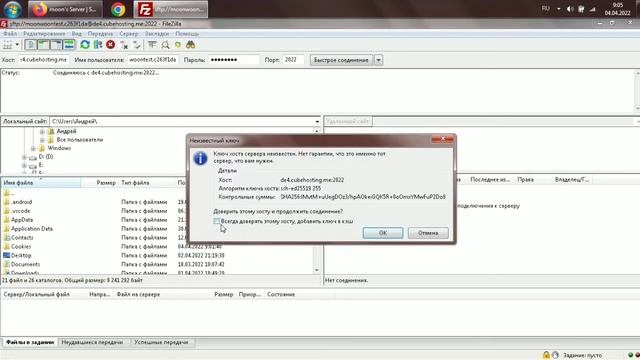Open the Редактирование menu

44,33
